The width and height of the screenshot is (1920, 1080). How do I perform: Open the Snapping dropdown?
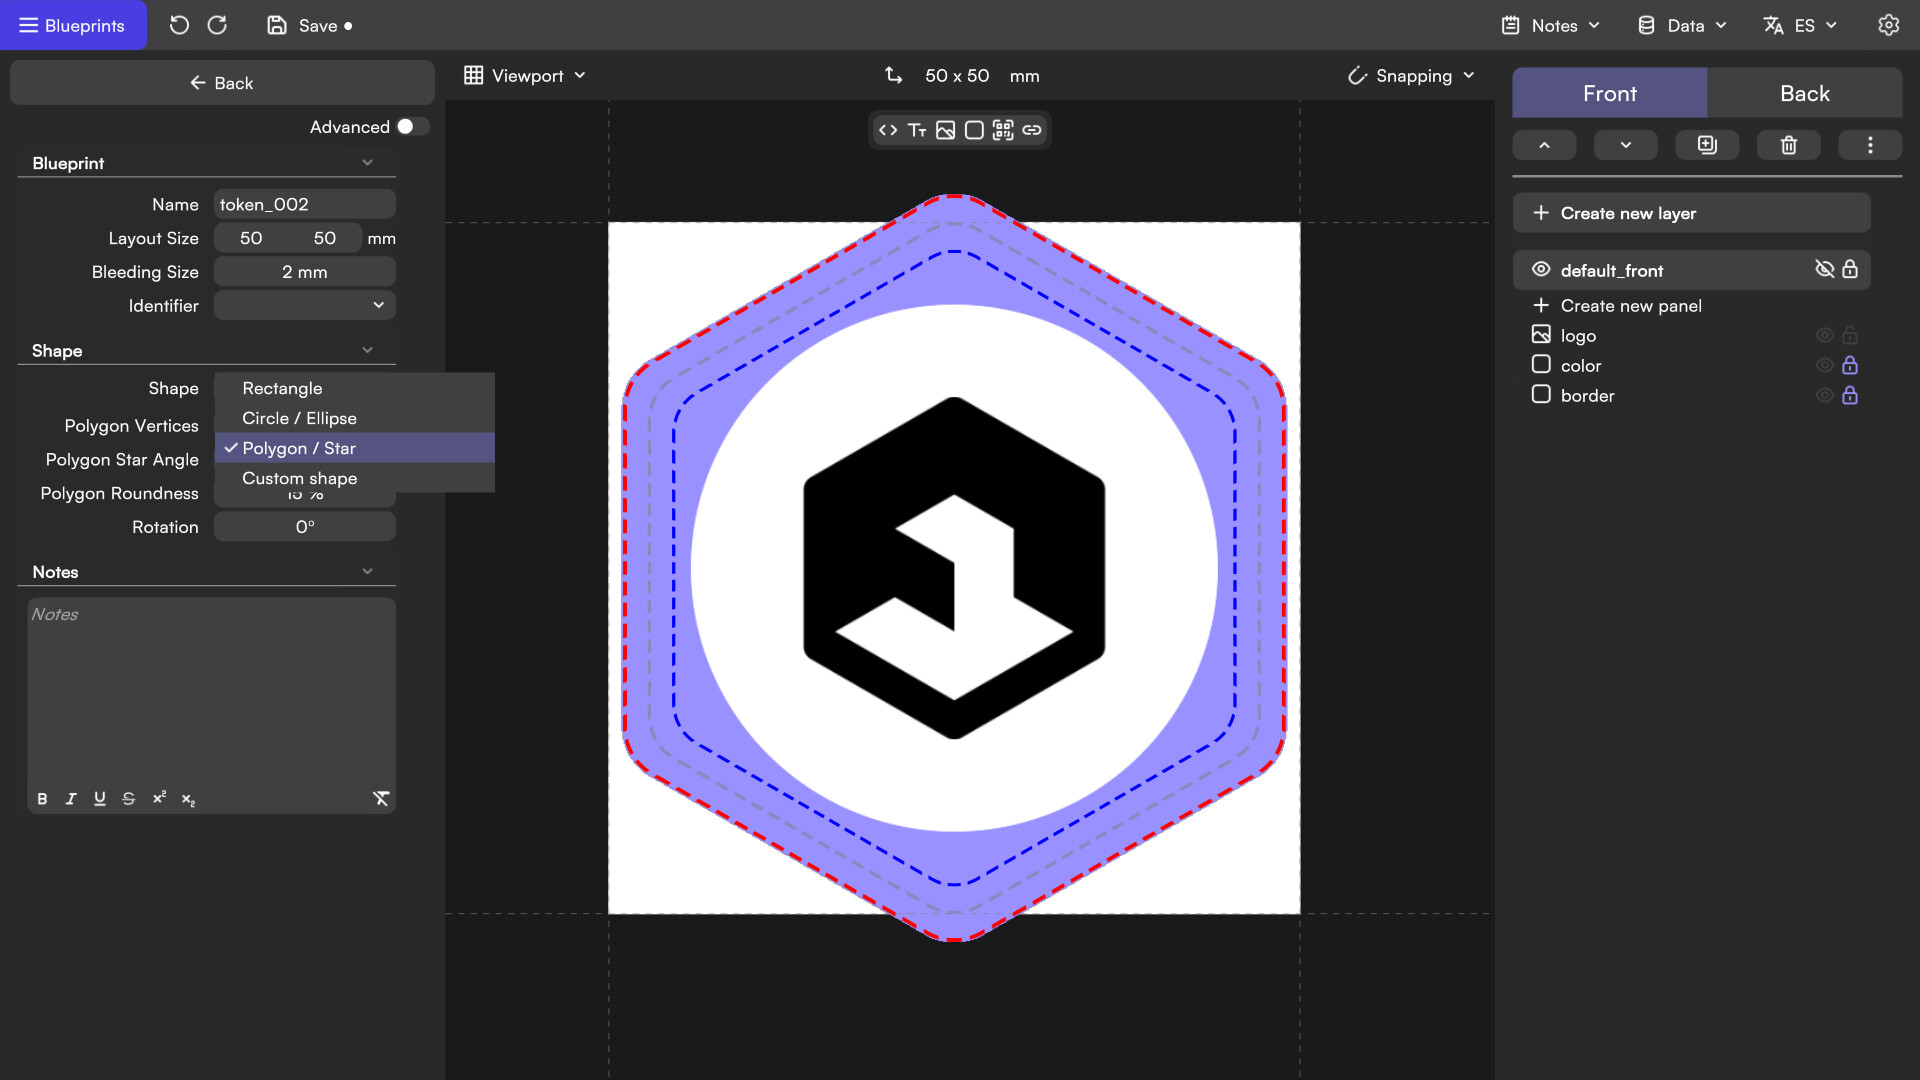[1411, 76]
